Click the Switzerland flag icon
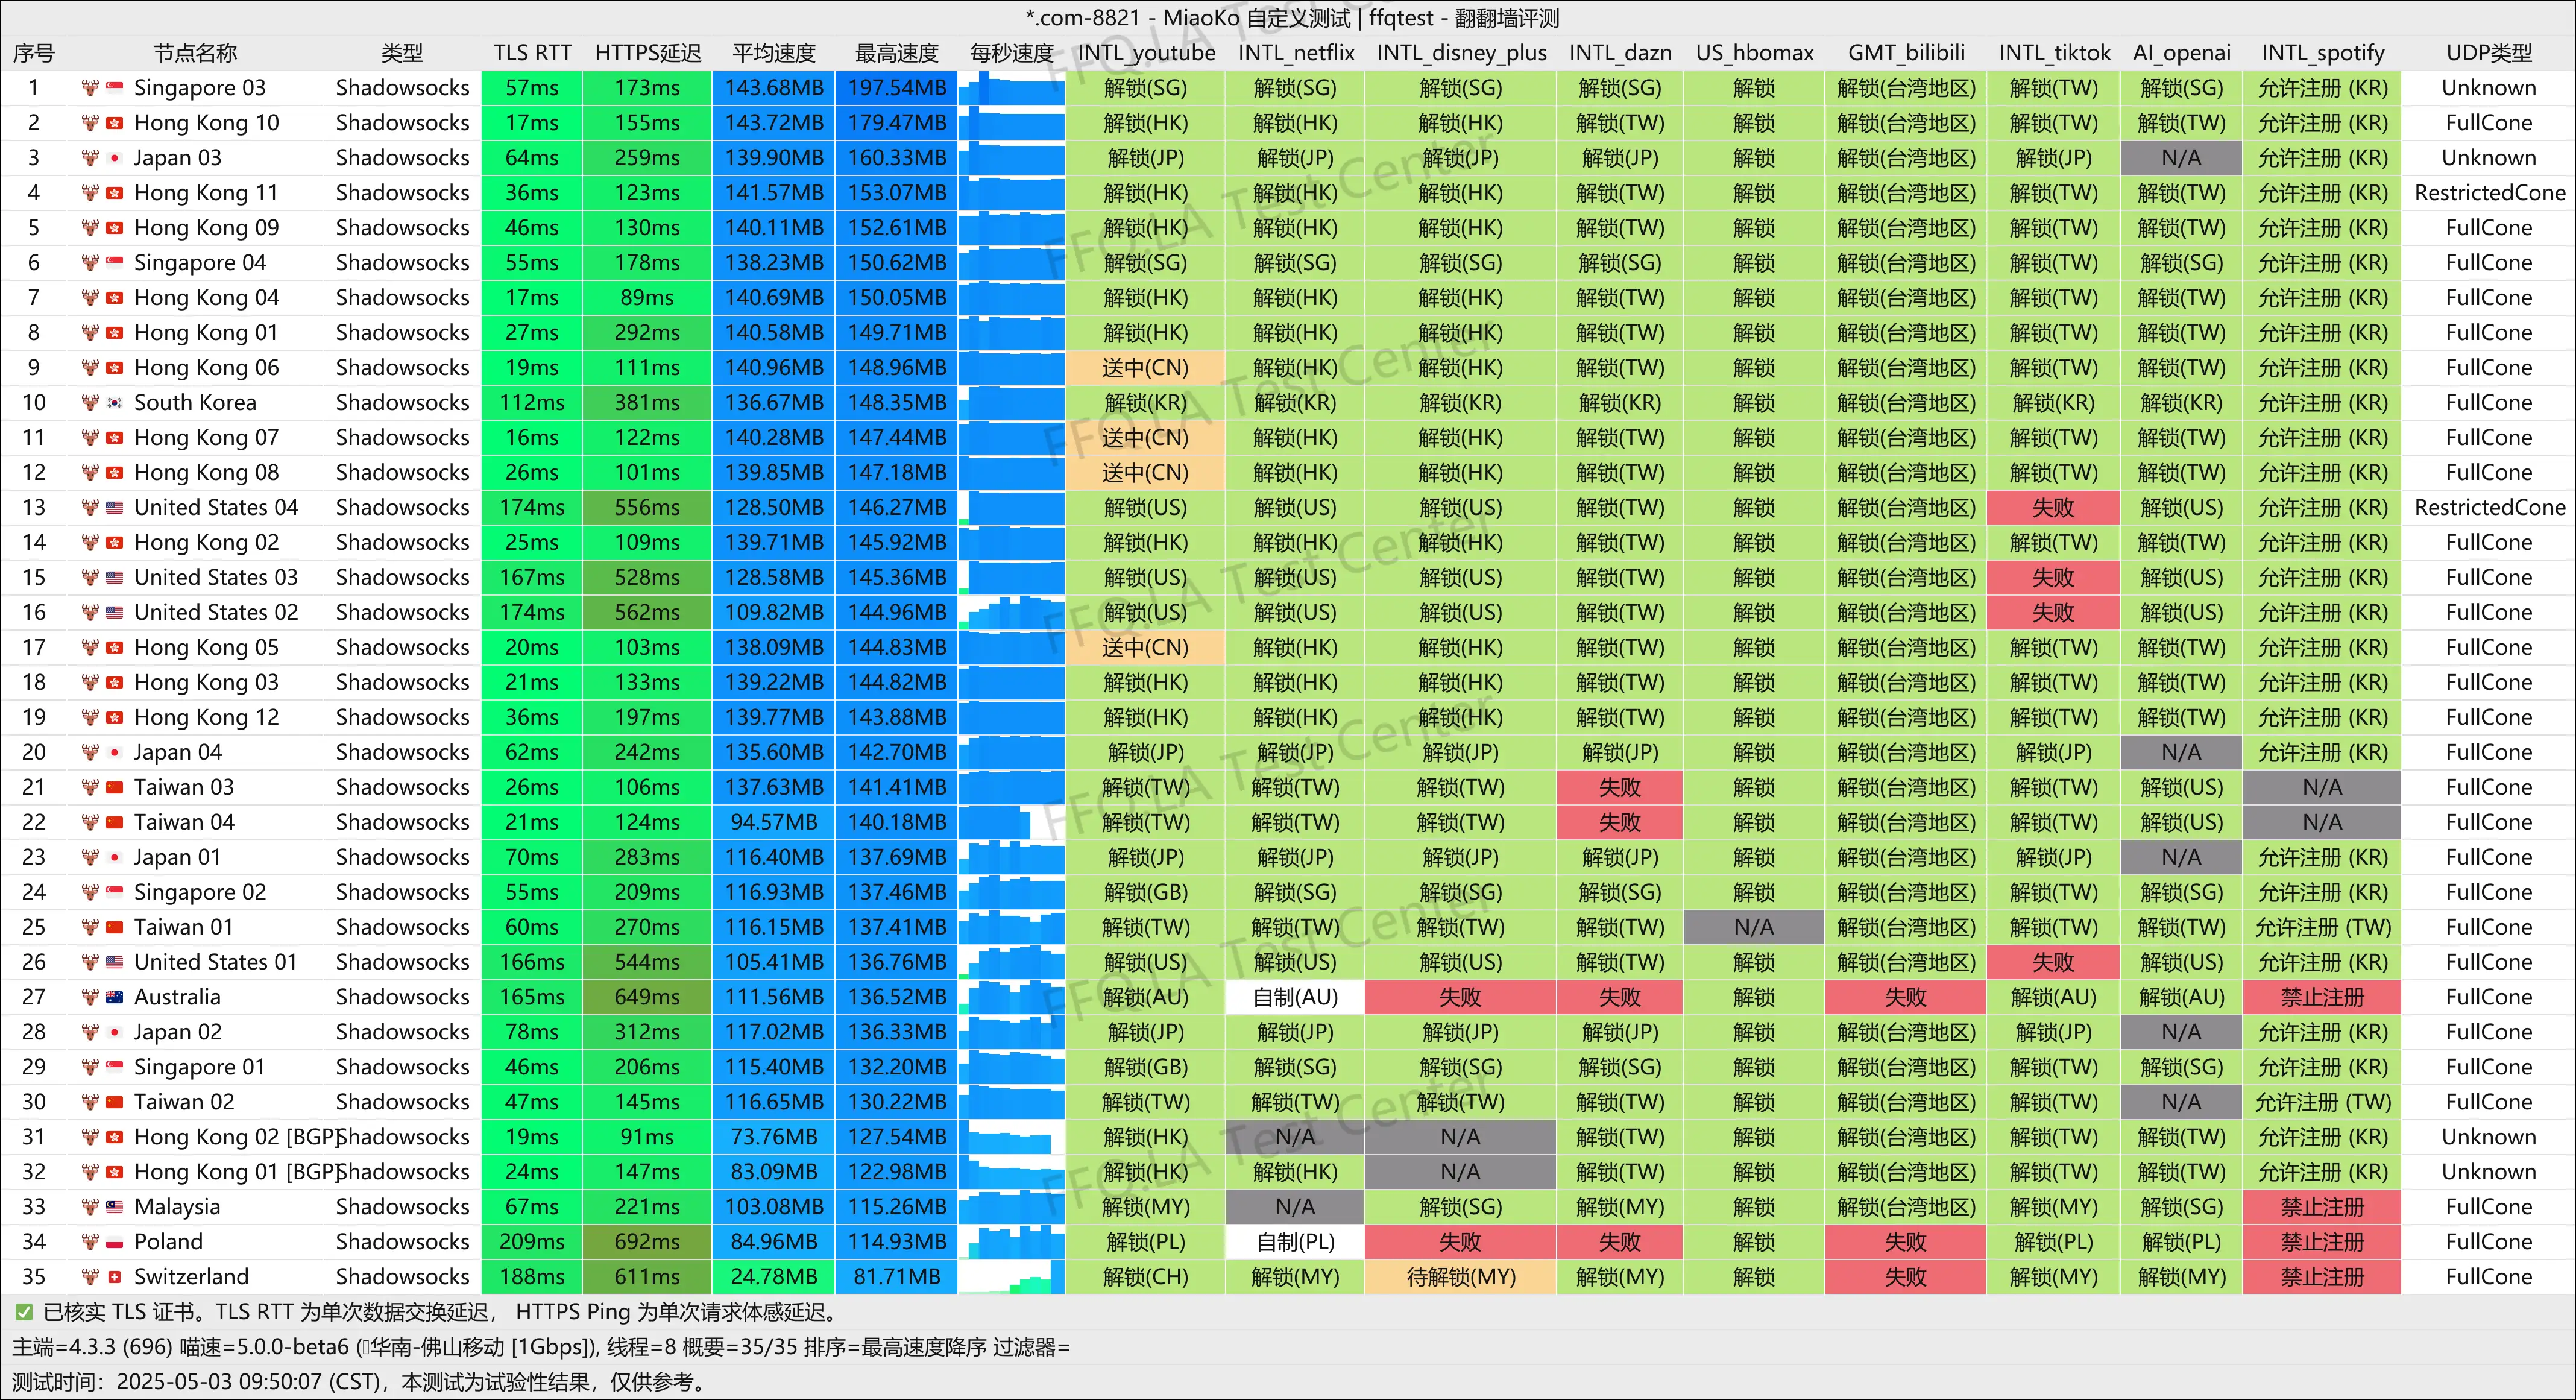The image size is (2576, 1400). (115, 1277)
